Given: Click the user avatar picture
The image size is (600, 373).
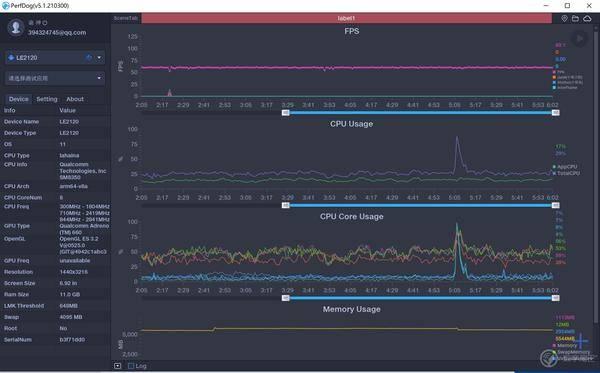Looking at the screenshot, I should point(16,28).
